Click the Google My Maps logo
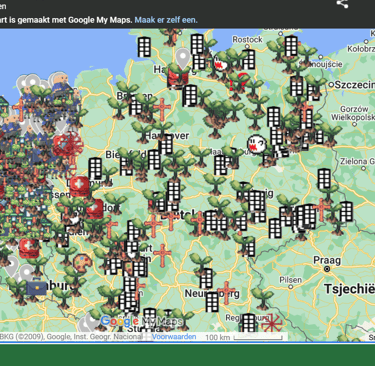375x366 pixels. [x=141, y=321]
